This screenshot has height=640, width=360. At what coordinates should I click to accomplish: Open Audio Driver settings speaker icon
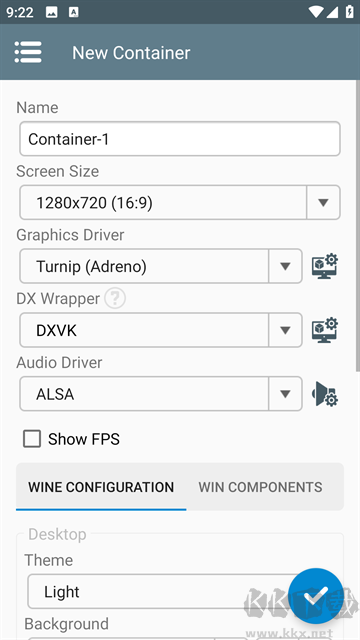pyautogui.click(x=325, y=394)
